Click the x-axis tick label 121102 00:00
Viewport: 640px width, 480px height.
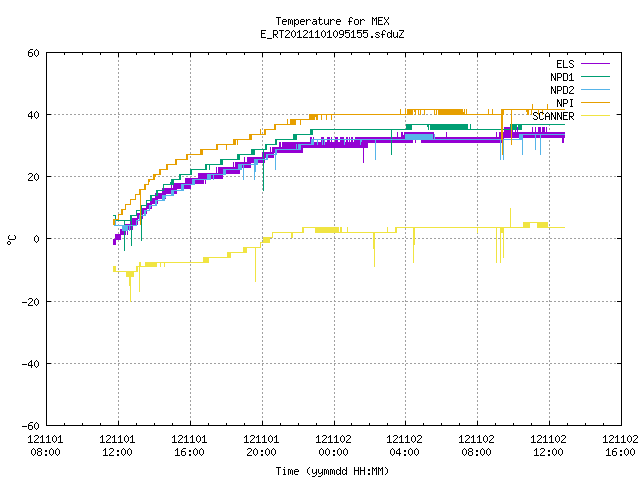coord(333,446)
